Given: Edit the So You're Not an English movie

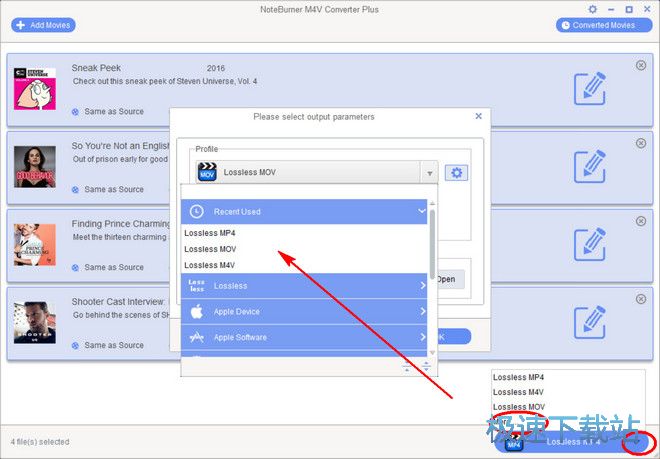Looking at the screenshot, I should [590, 167].
